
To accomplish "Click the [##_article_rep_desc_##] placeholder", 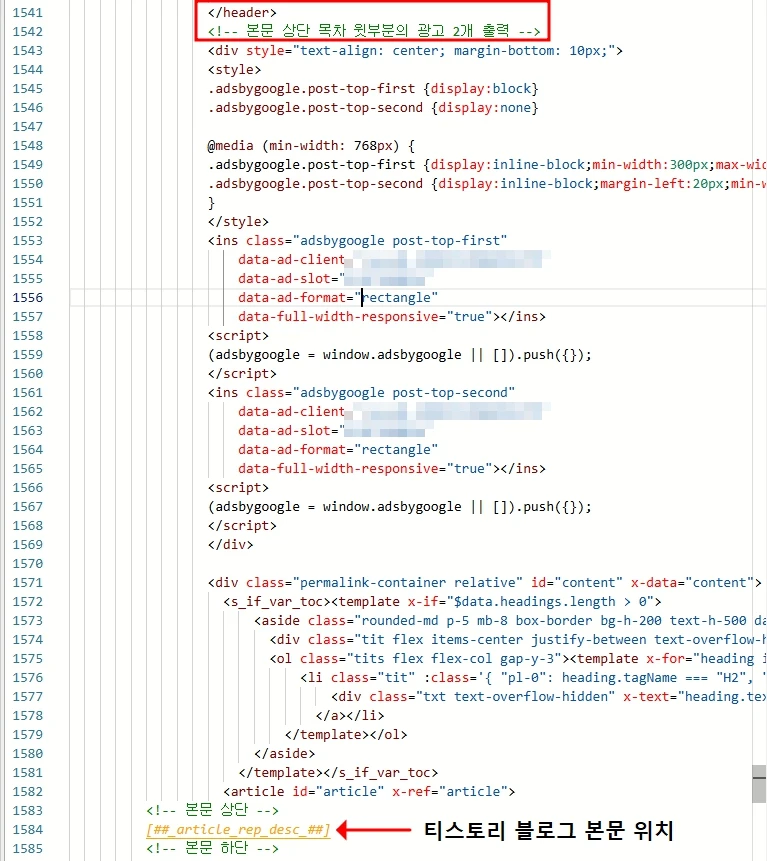I will tap(238, 830).
